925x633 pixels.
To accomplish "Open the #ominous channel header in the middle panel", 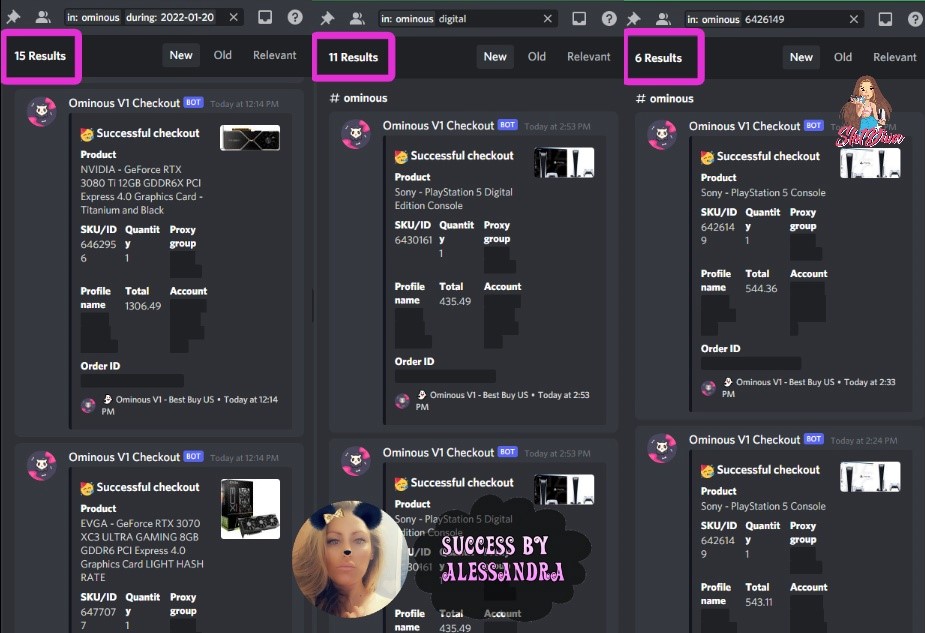I will click(x=359, y=98).
